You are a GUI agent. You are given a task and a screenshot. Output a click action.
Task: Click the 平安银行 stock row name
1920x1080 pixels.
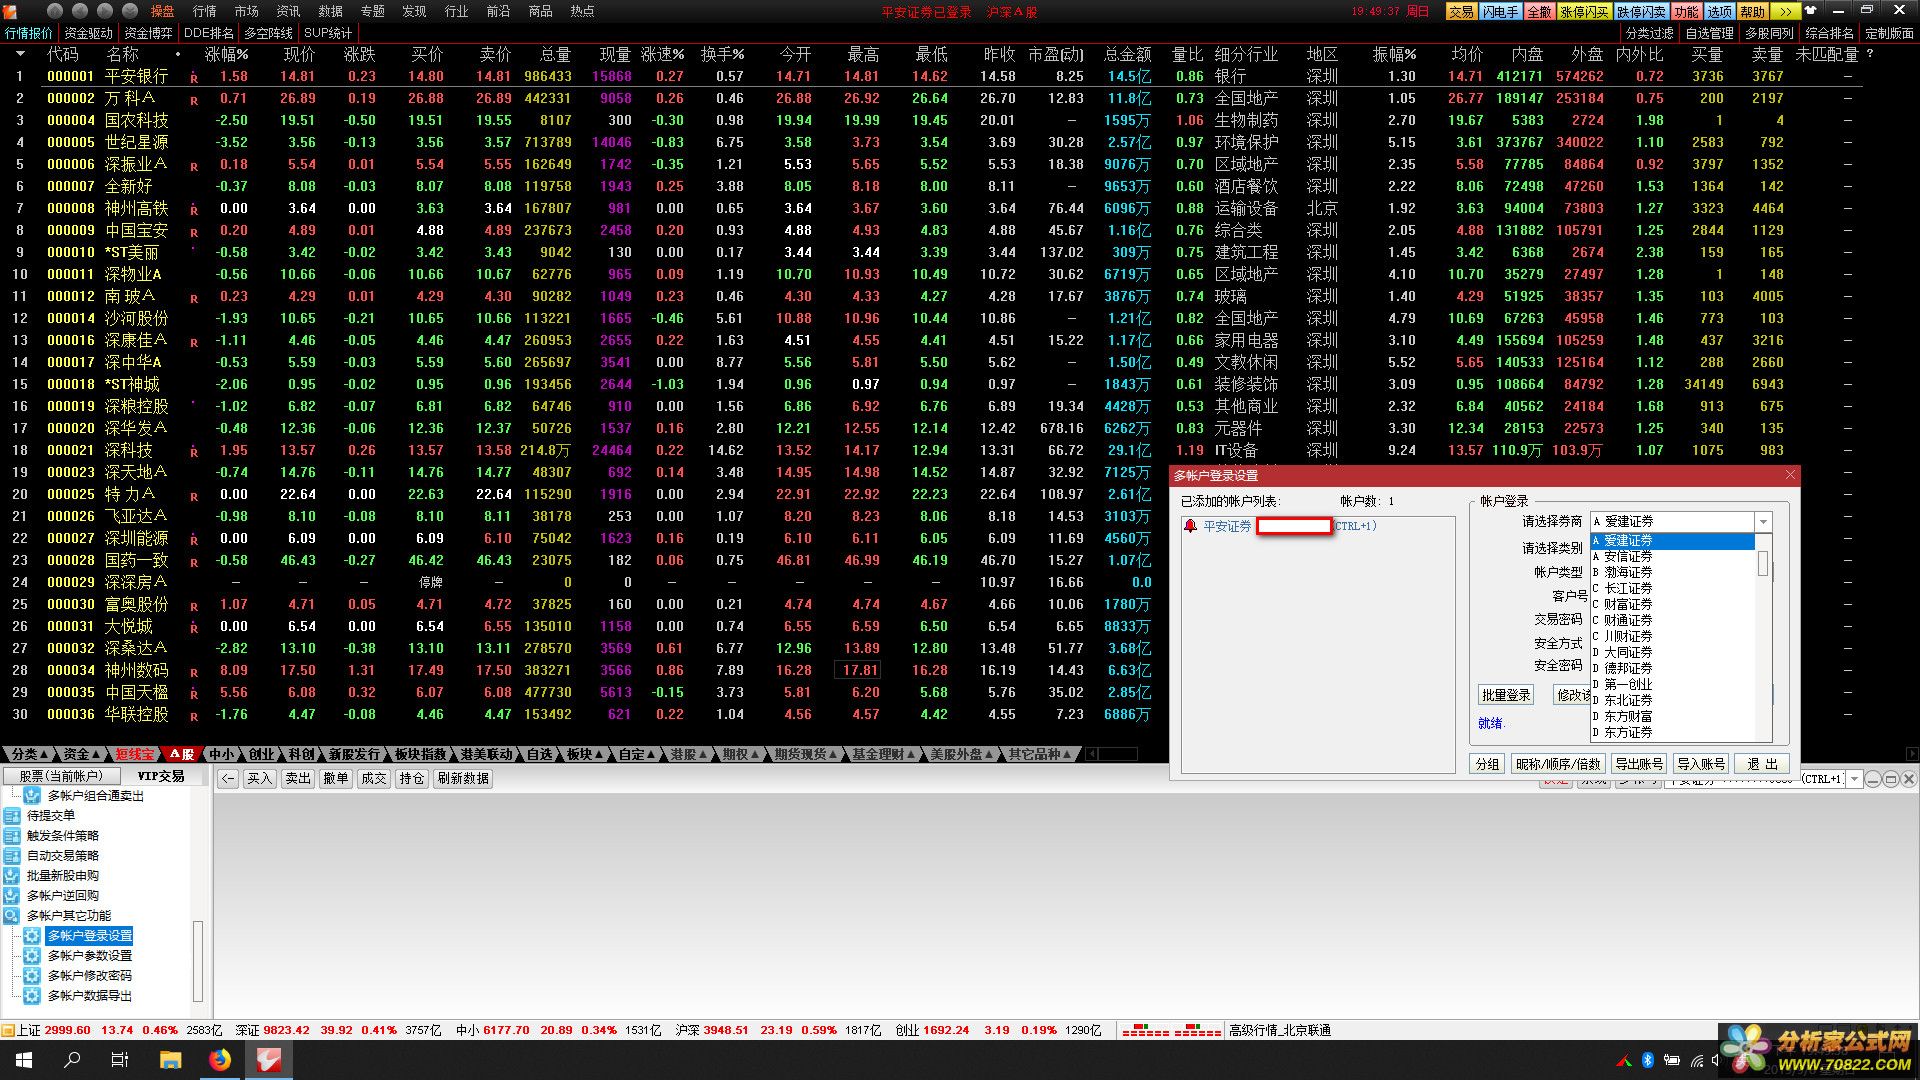pyautogui.click(x=136, y=76)
